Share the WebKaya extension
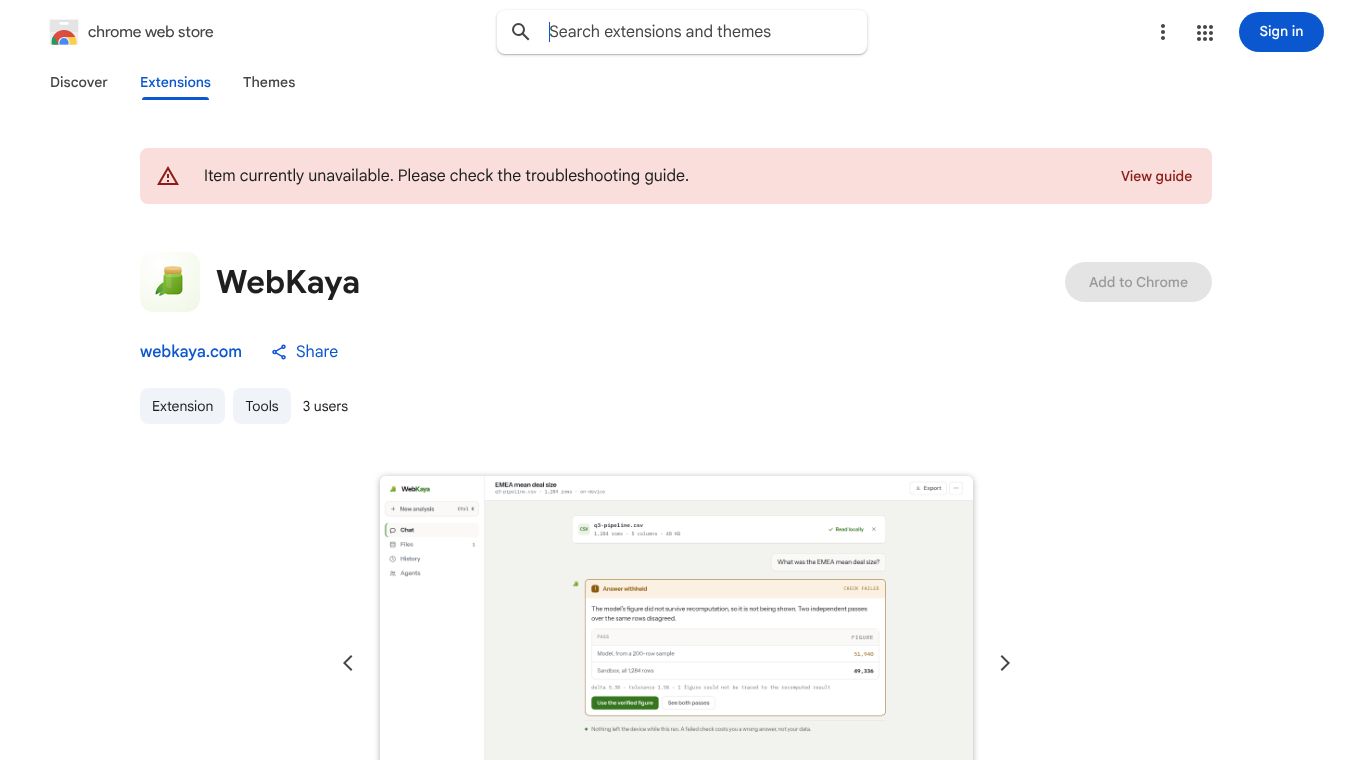 (305, 352)
